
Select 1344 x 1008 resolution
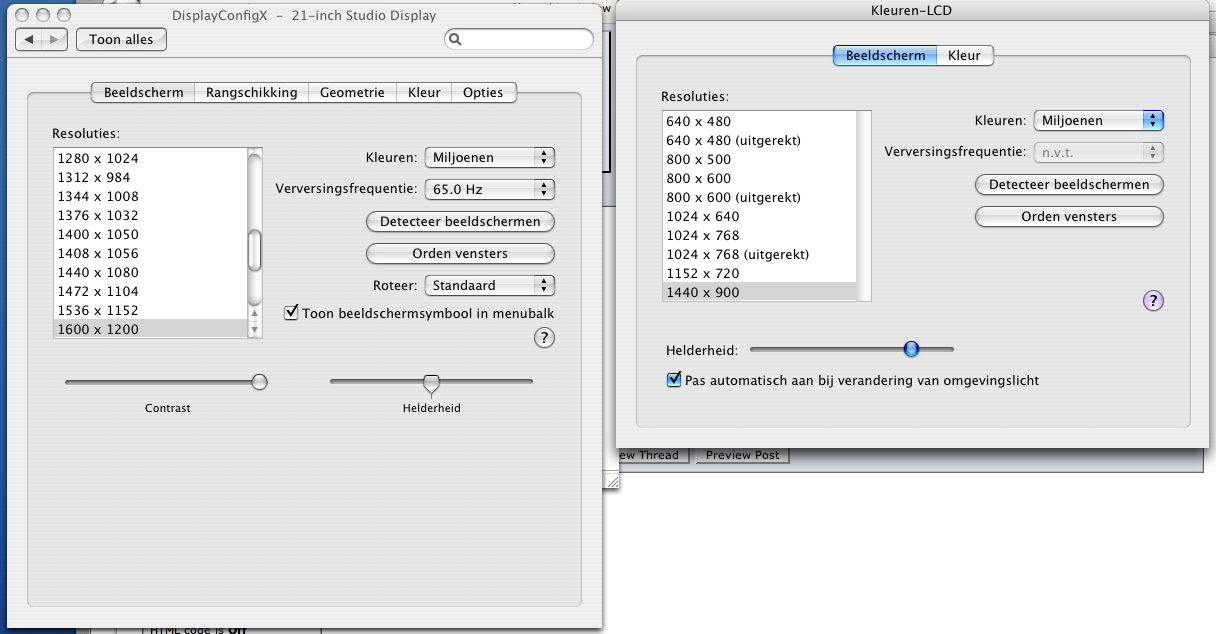[x=150, y=196]
